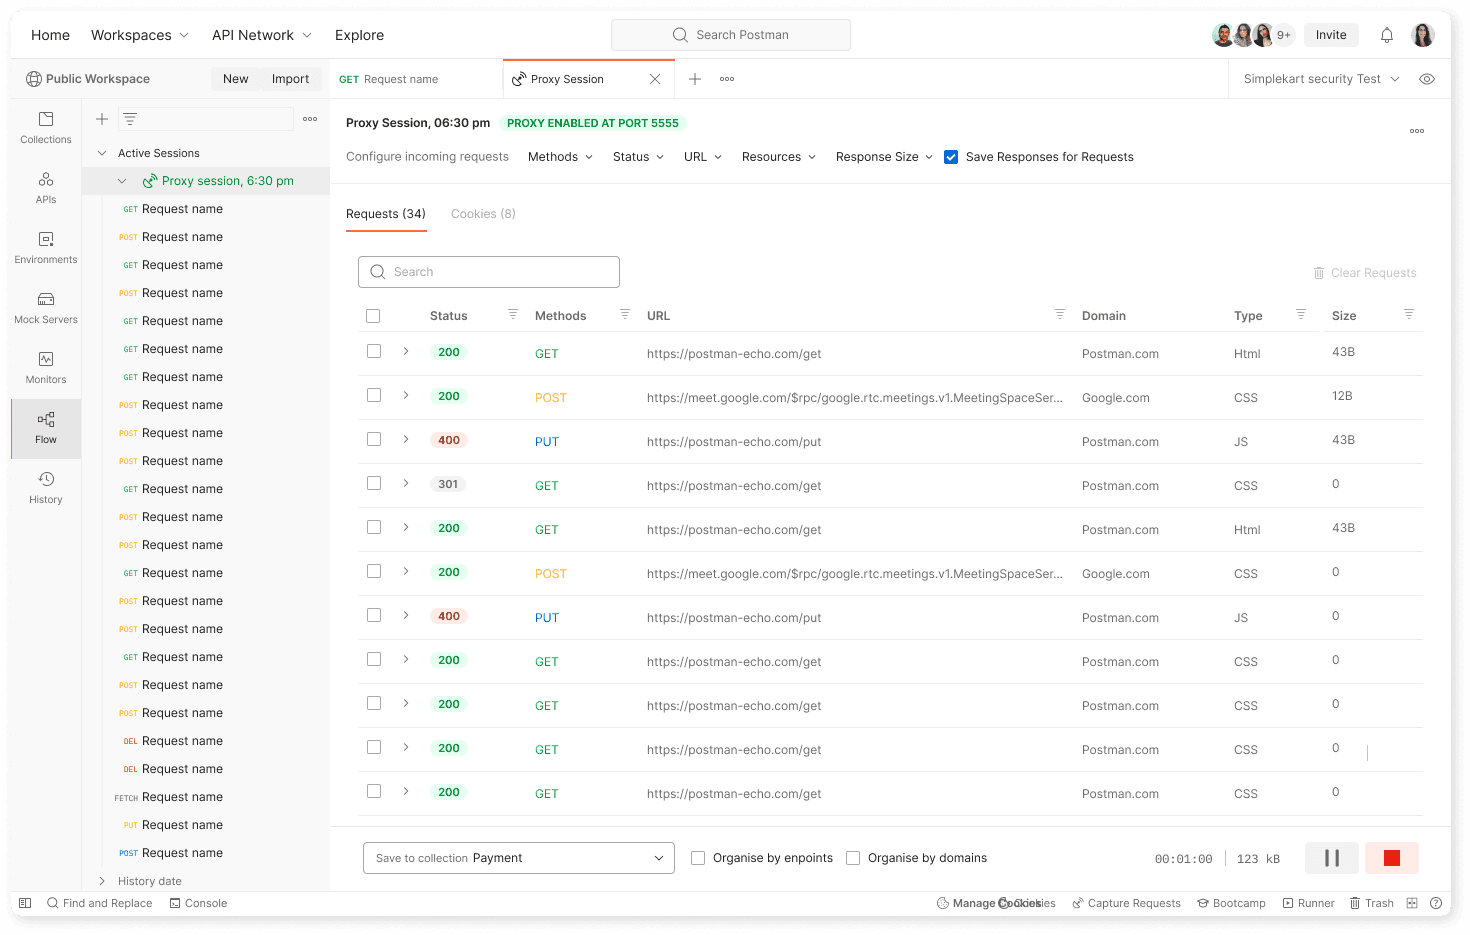Click the sidebar filter icon

click(x=130, y=119)
